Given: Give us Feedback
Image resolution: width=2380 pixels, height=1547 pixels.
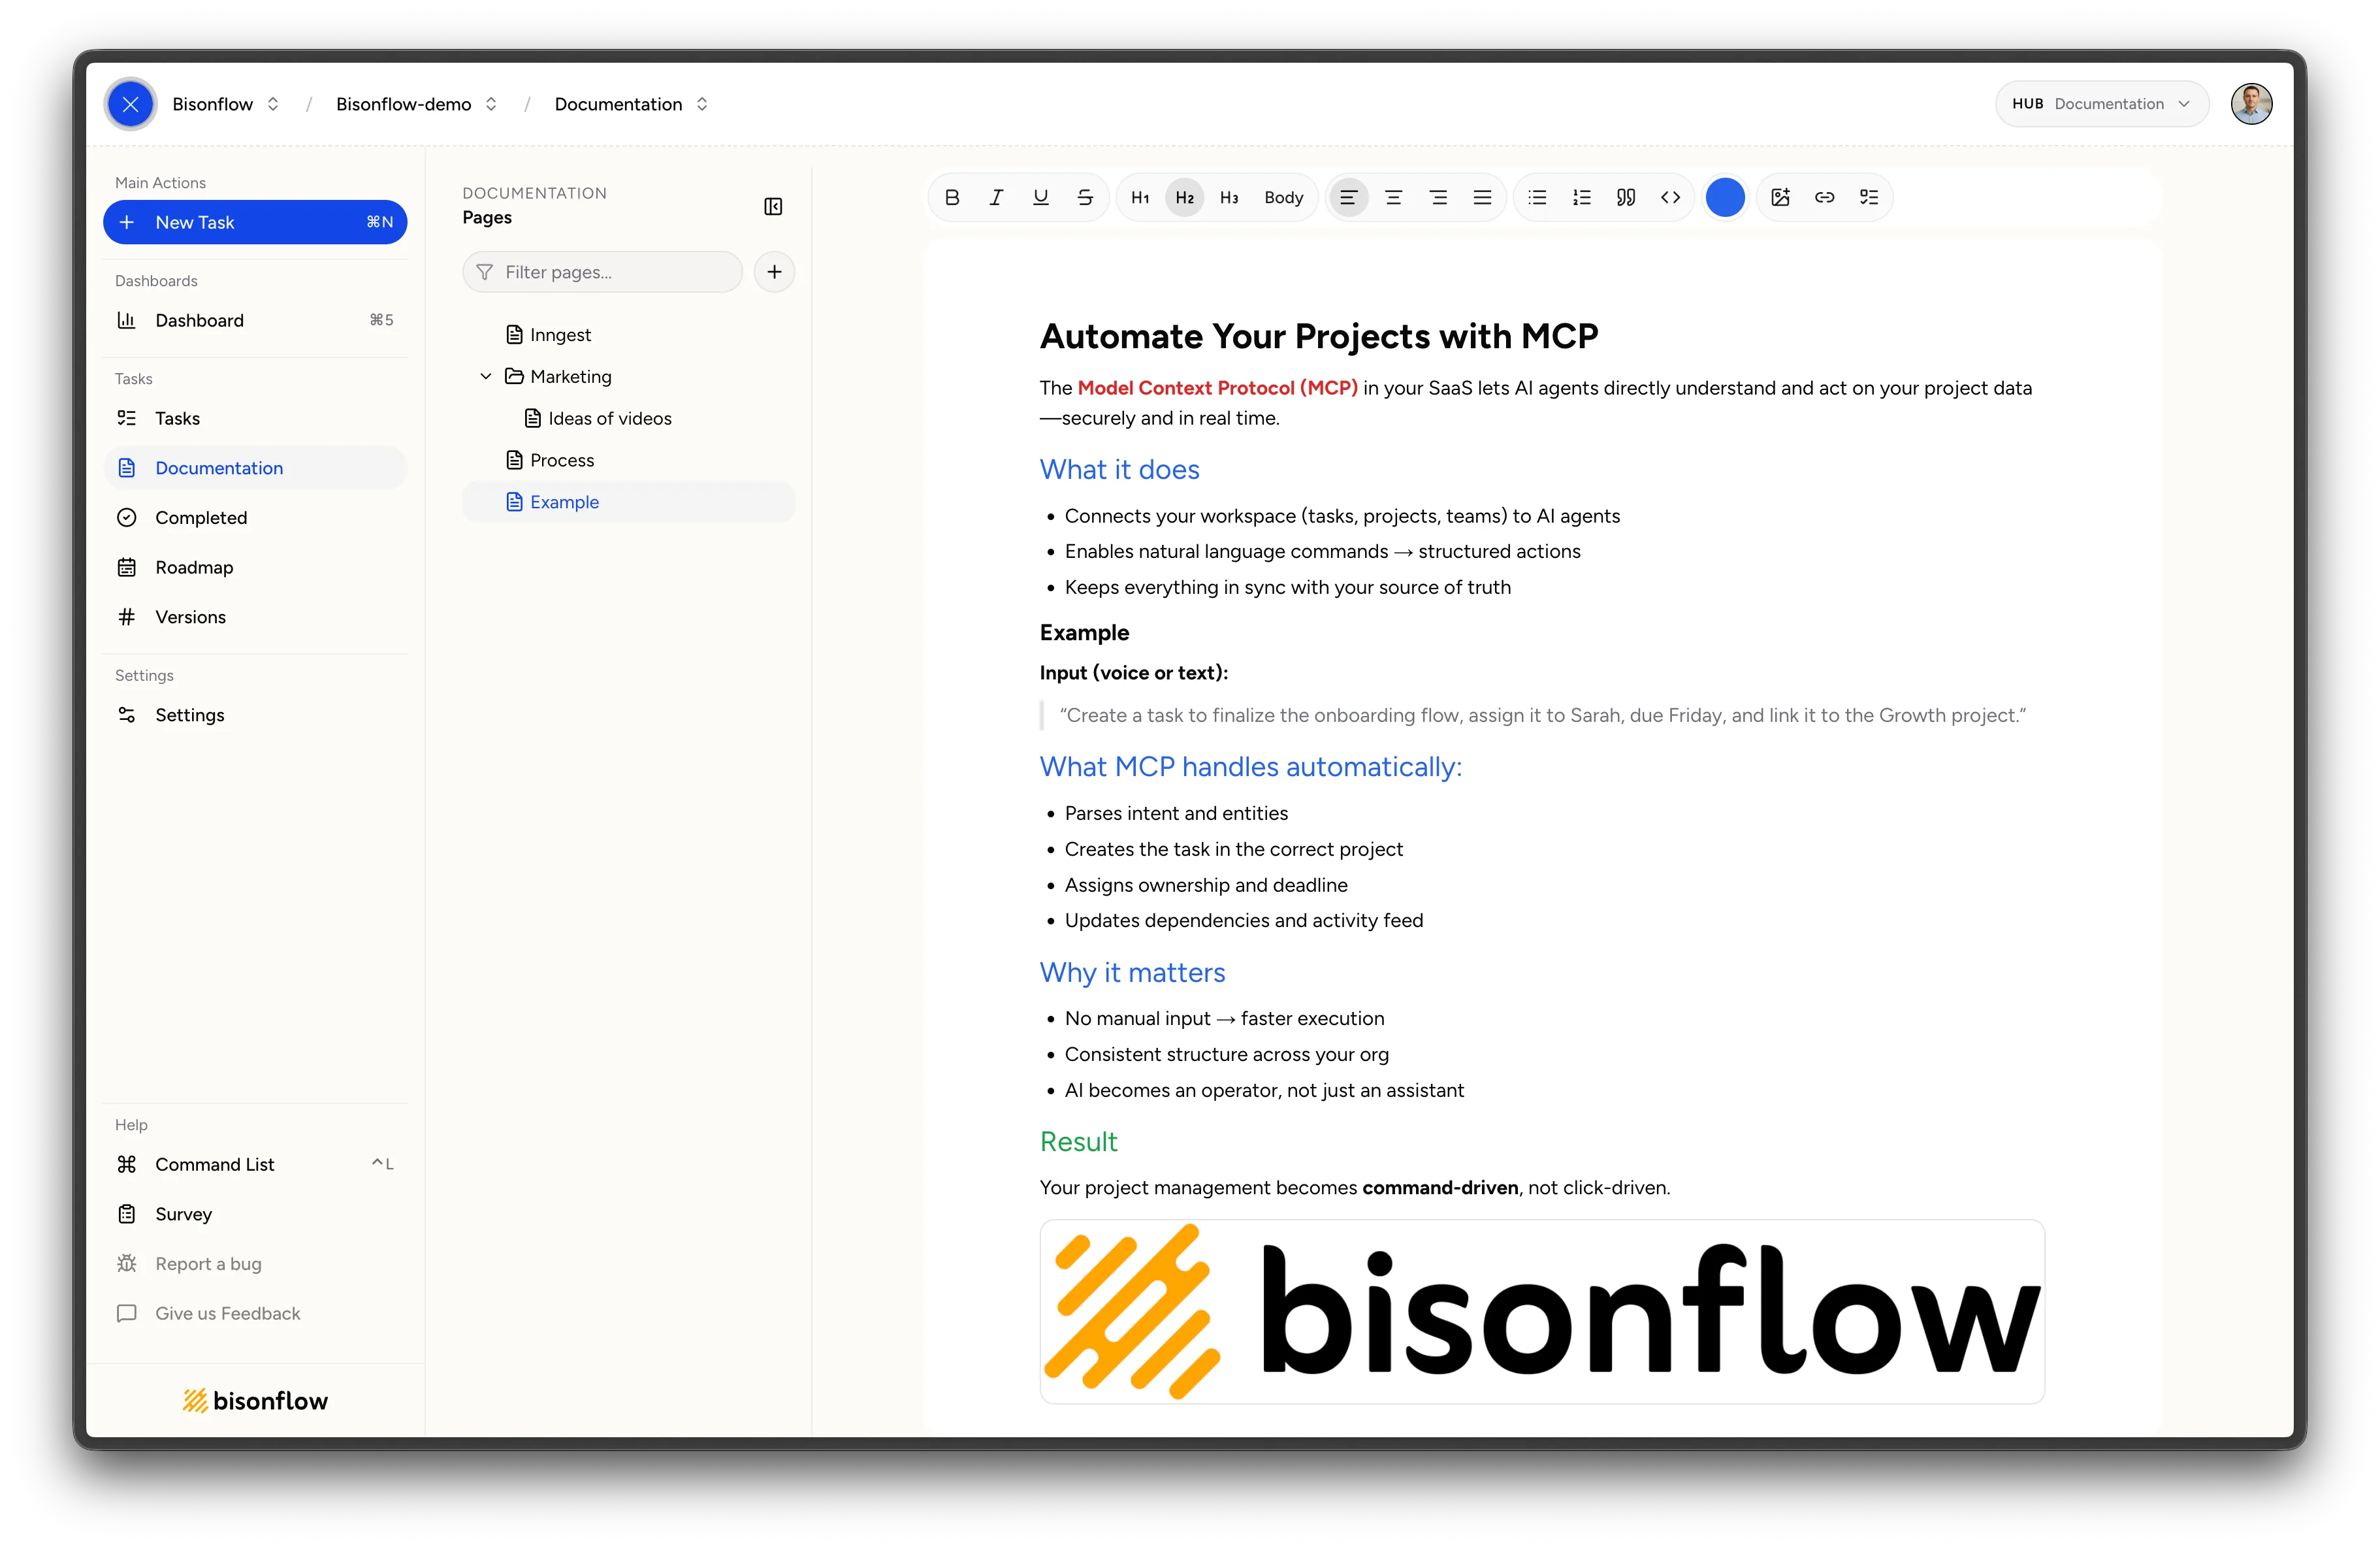Looking at the screenshot, I should click(255, 1313).
